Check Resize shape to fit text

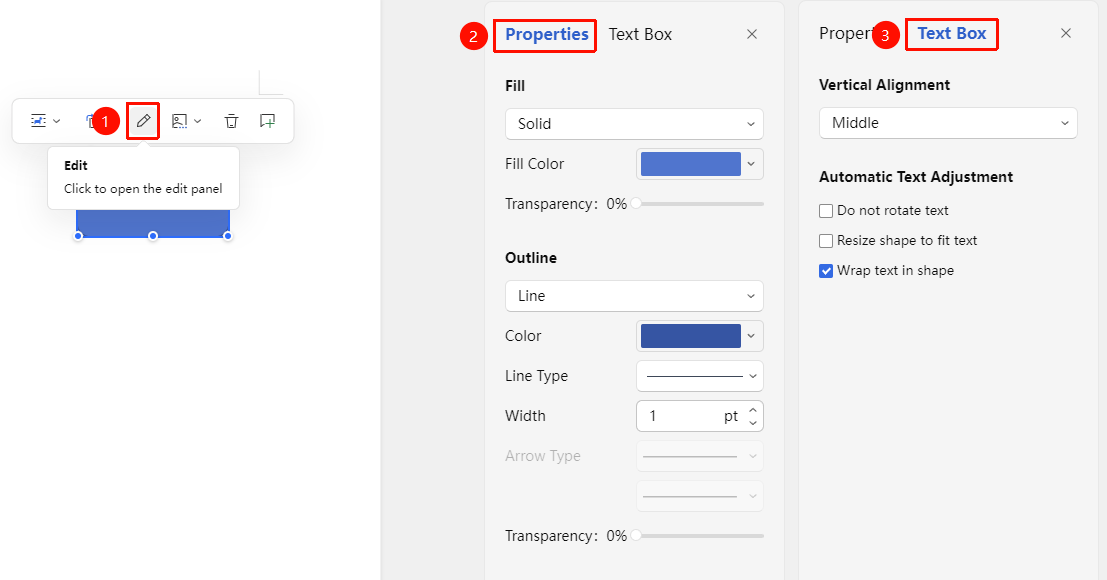pos(826,241)
